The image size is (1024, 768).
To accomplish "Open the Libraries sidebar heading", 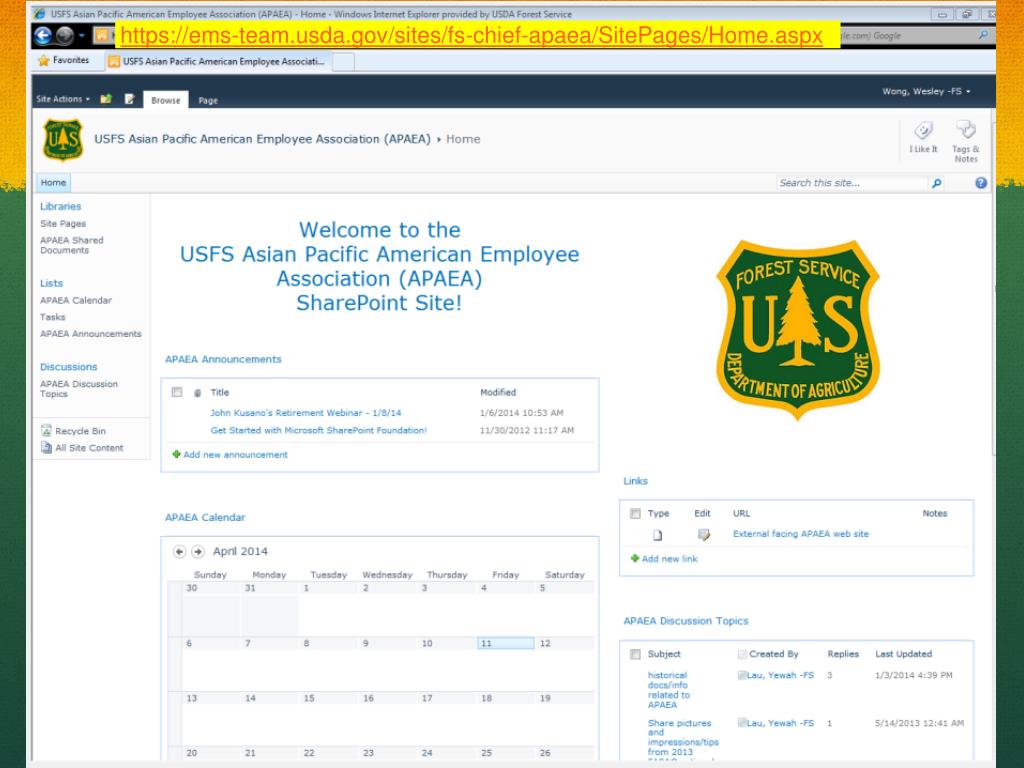I will coord(61,206).
